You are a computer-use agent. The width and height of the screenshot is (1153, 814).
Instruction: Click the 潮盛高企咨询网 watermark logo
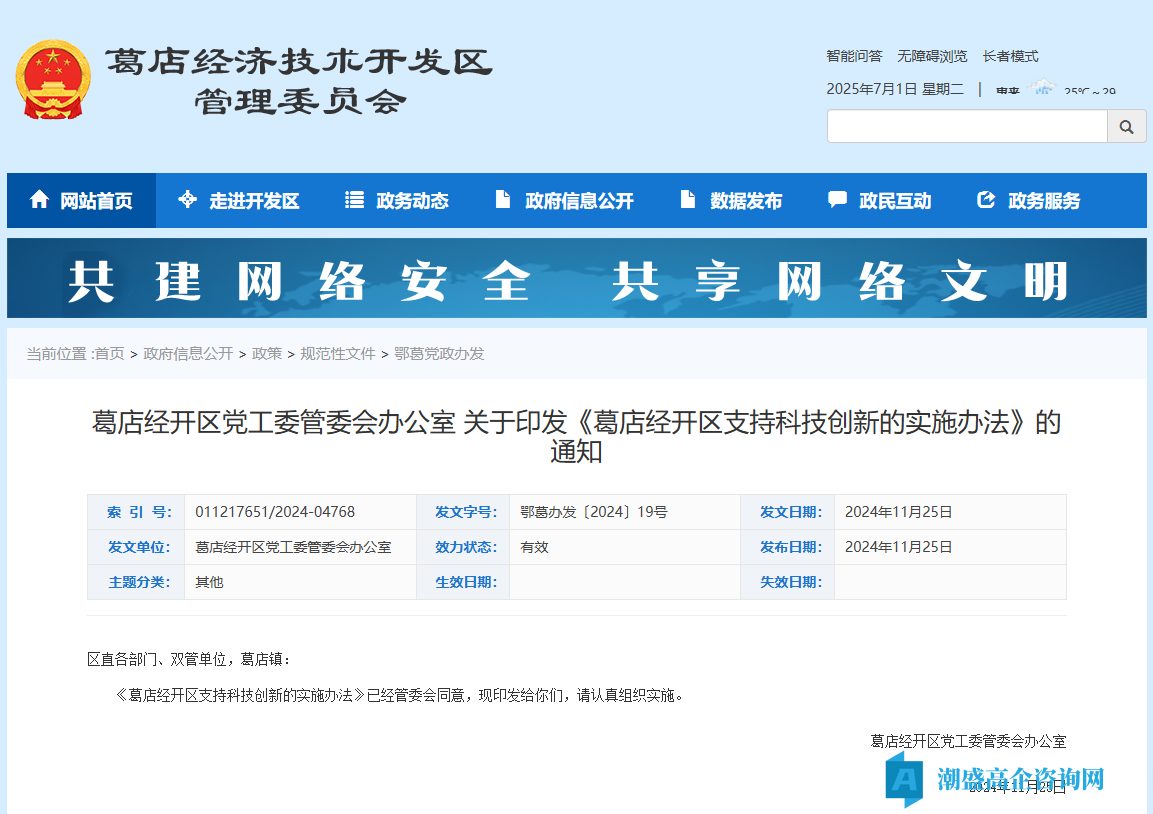[x=995, y=779]
